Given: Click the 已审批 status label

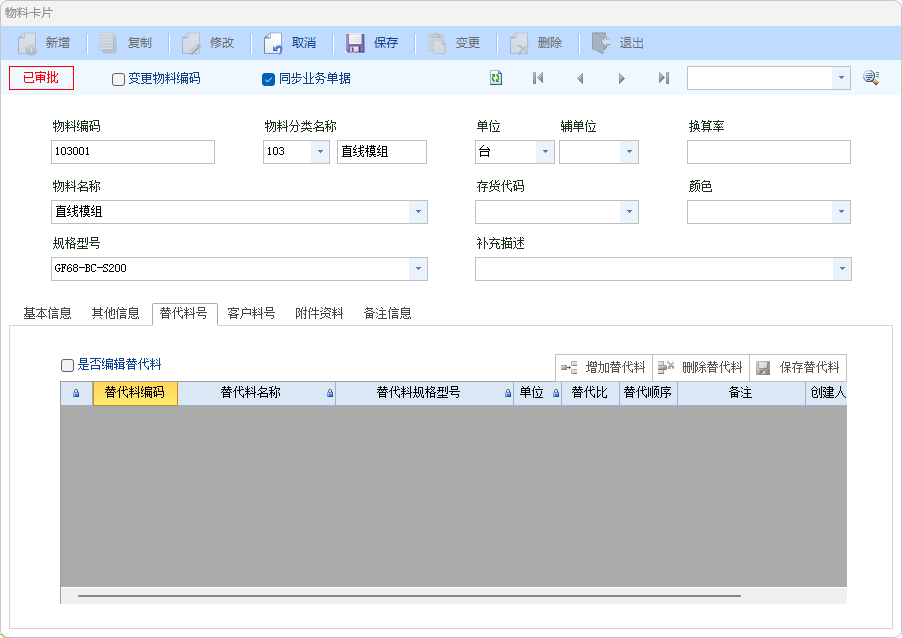Looking at the screenshot, I should pyautogui.click(x=41, y=78).
